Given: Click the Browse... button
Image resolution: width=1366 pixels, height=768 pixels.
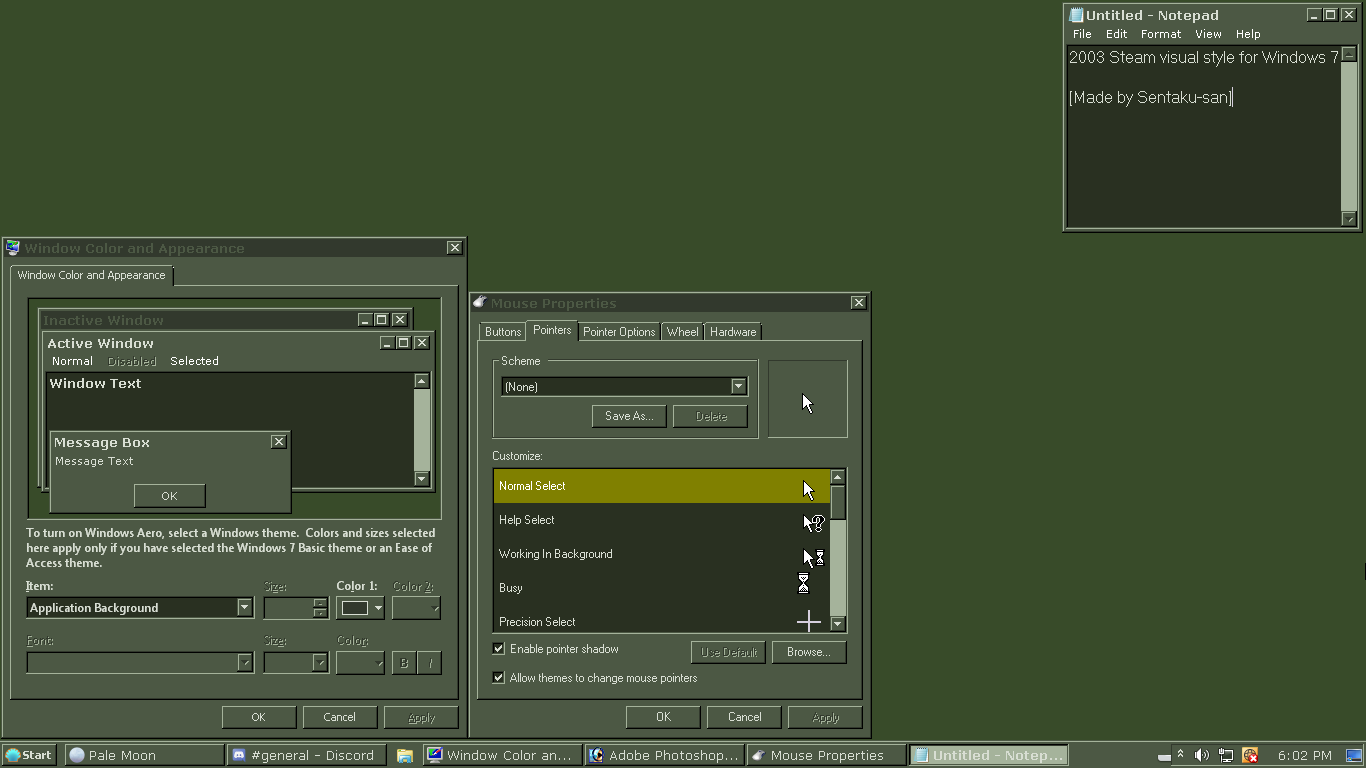Looking at the screenshot, I should tap(808, 652).
